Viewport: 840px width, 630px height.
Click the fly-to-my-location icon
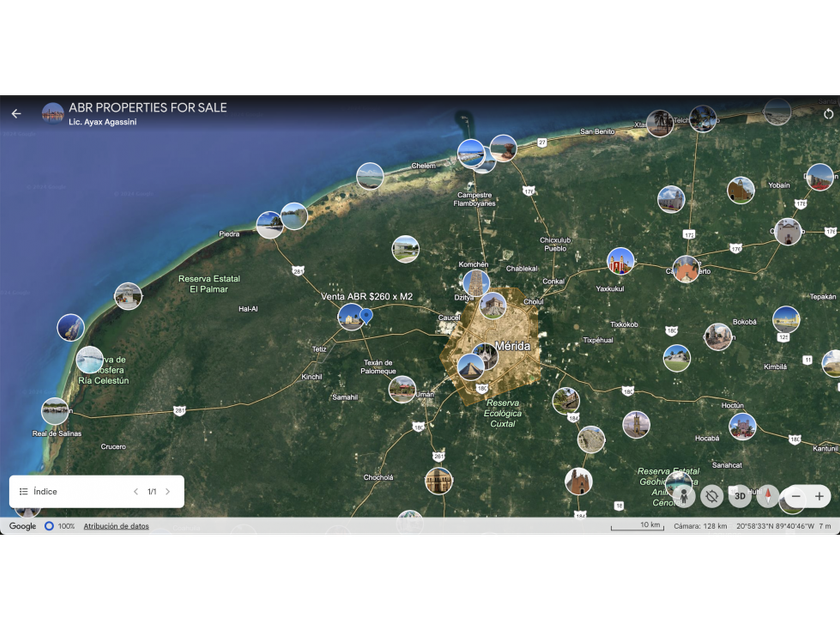(712, 496)
